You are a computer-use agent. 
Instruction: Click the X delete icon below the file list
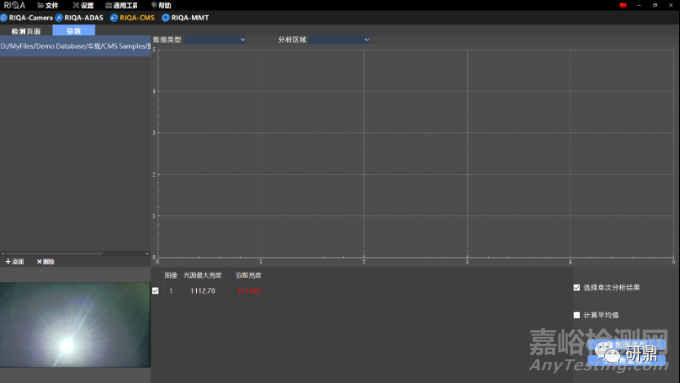[x=39, y=262]
